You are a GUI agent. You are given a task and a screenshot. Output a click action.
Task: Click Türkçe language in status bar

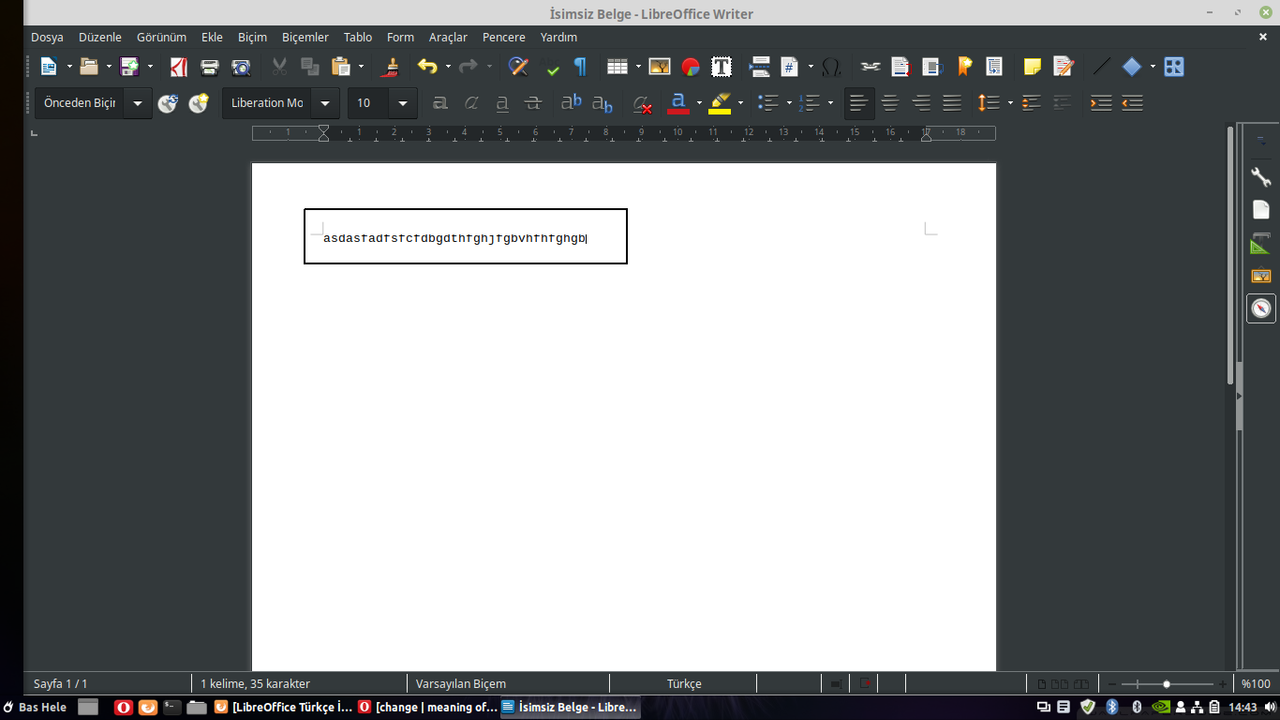(684, 684)
